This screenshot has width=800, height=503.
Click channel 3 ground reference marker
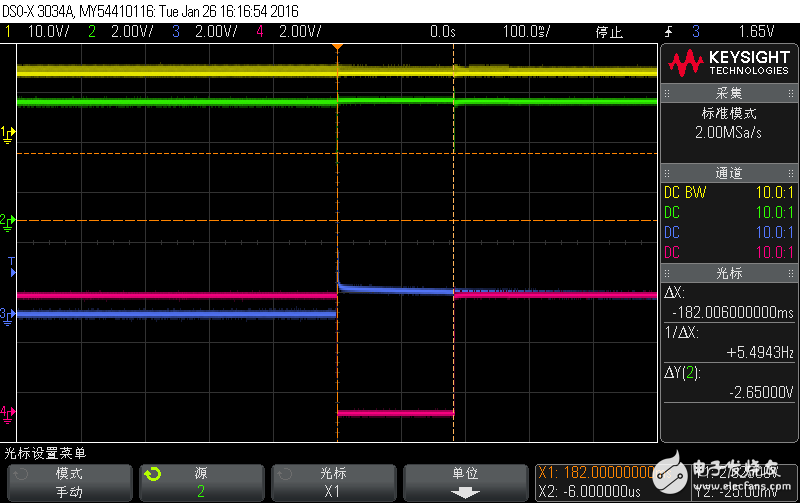pyautogui.click(x=8, y=315)
